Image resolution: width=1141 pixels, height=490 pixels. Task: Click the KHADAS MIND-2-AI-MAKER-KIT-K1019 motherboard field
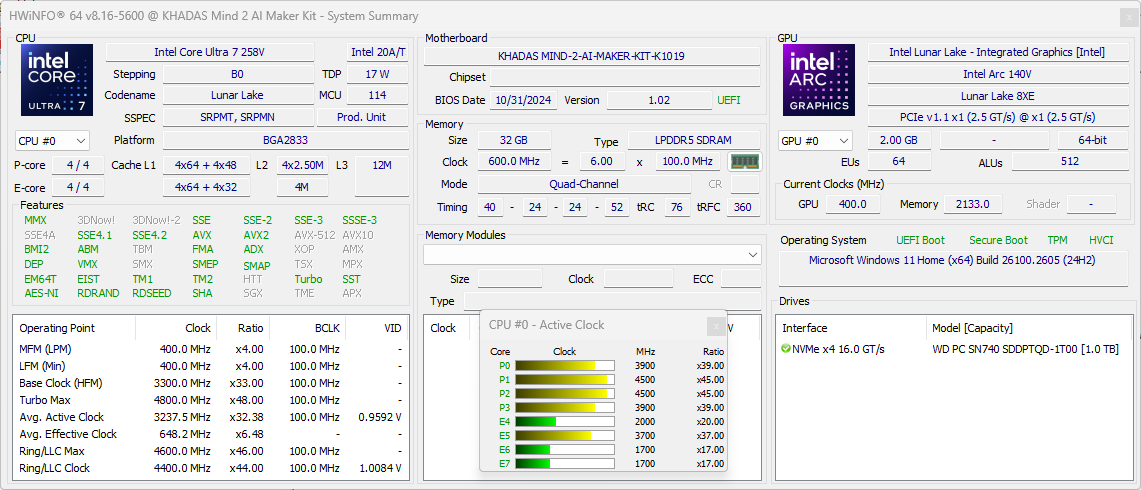point(592,56)
